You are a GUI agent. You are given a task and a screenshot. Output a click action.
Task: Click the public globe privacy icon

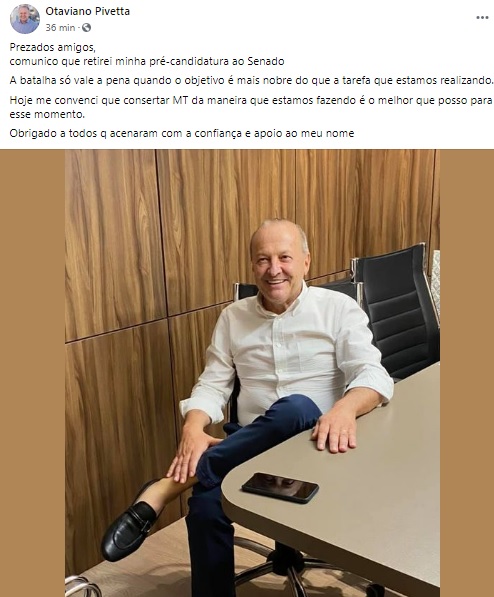[86, 27]
